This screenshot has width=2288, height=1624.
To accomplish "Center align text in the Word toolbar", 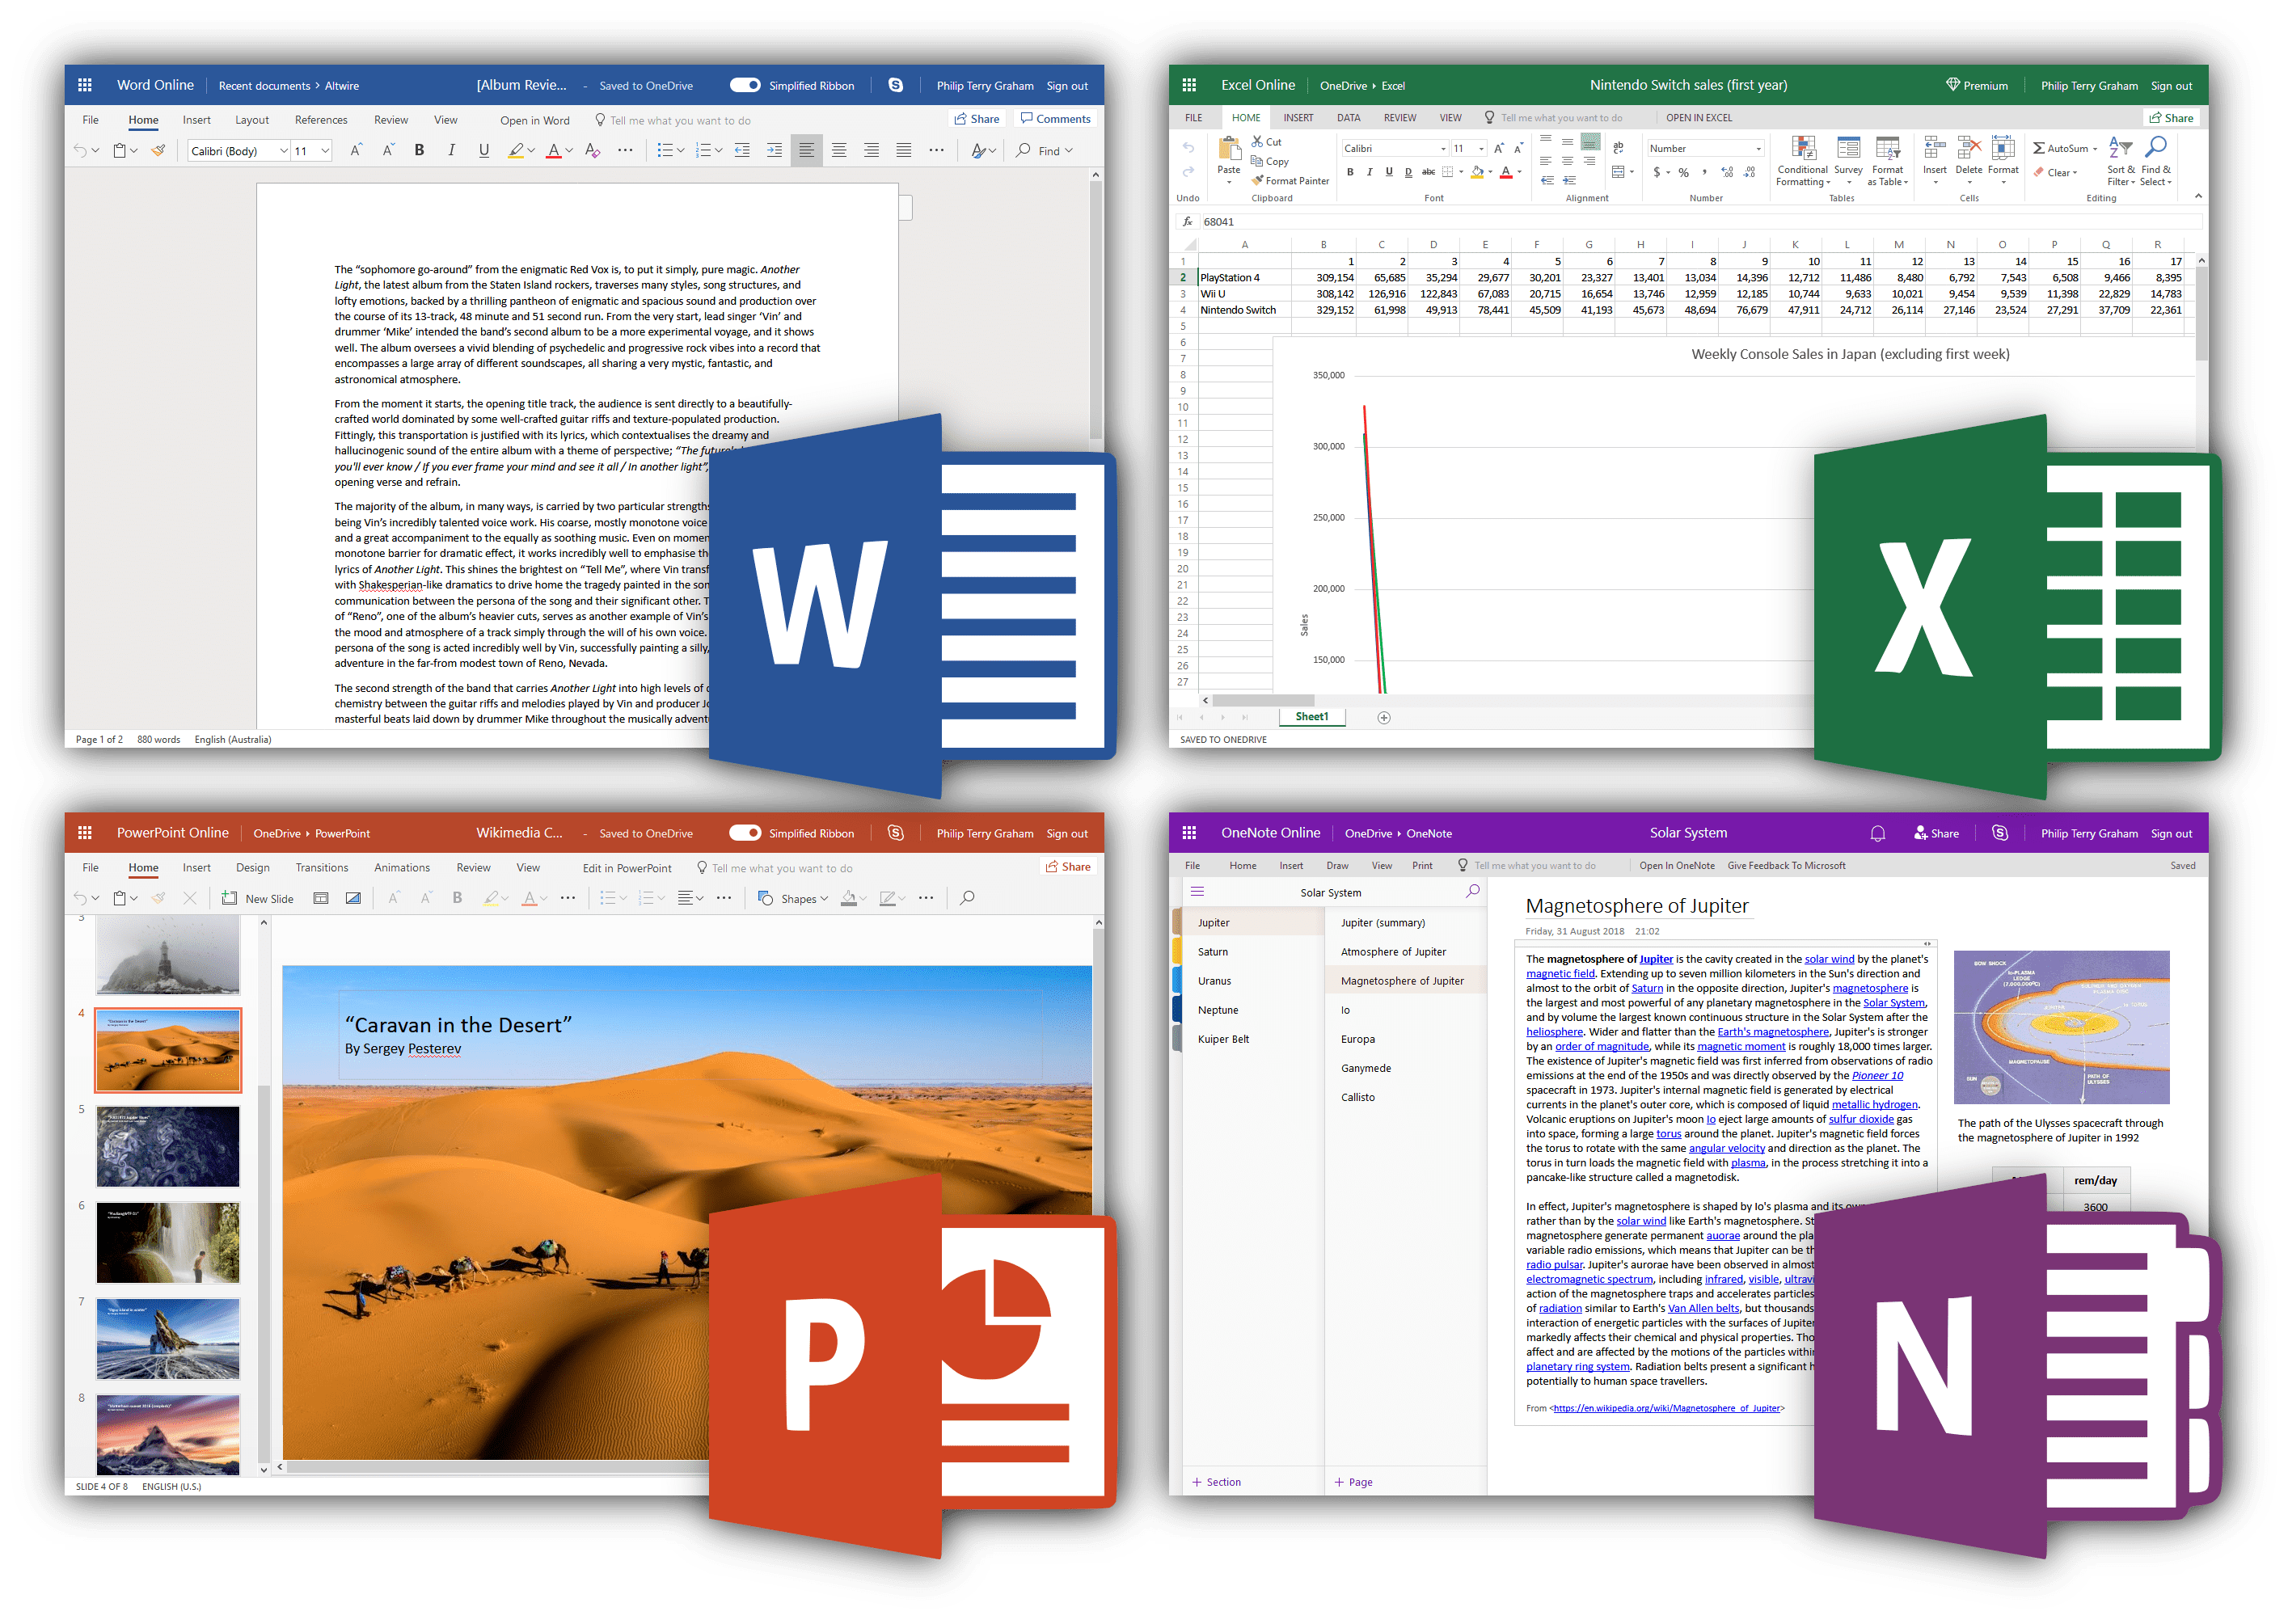I will pyautogui.click(x=839, y=150).
